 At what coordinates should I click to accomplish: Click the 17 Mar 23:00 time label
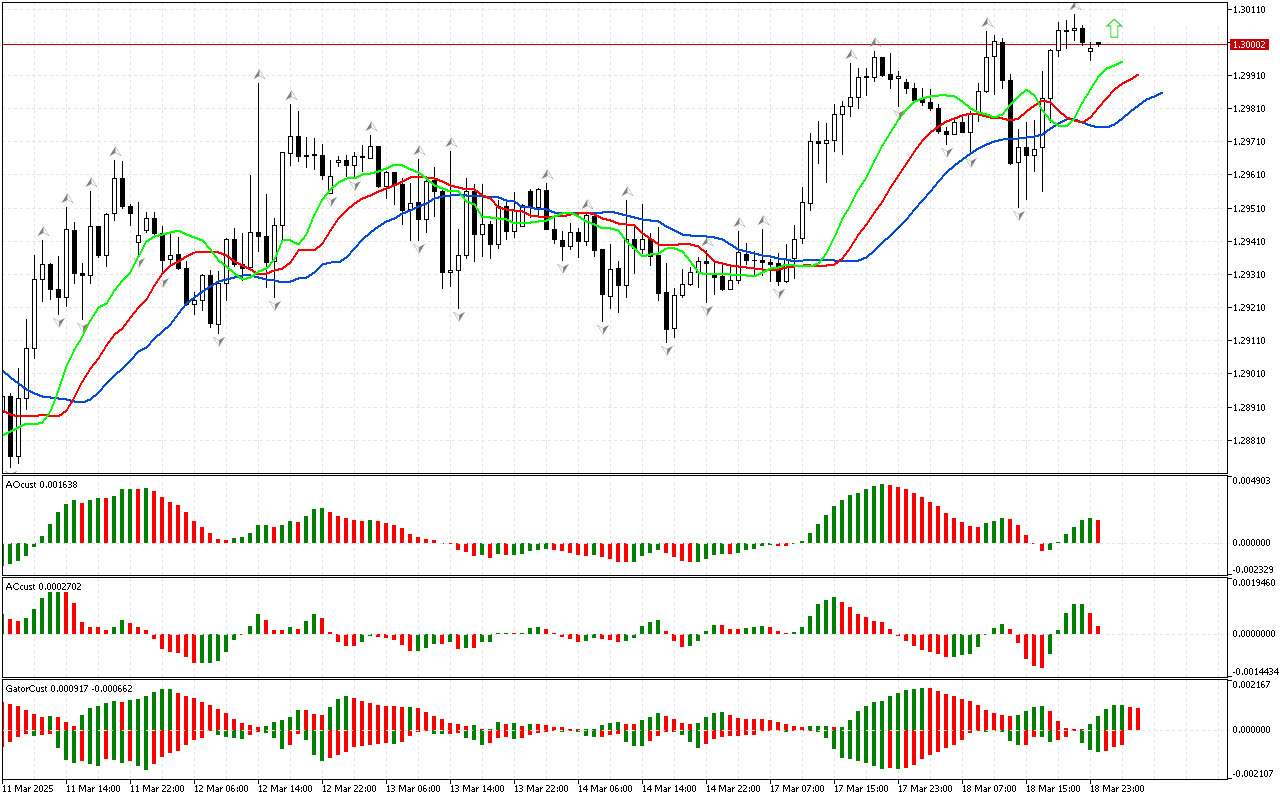[925, 788]
